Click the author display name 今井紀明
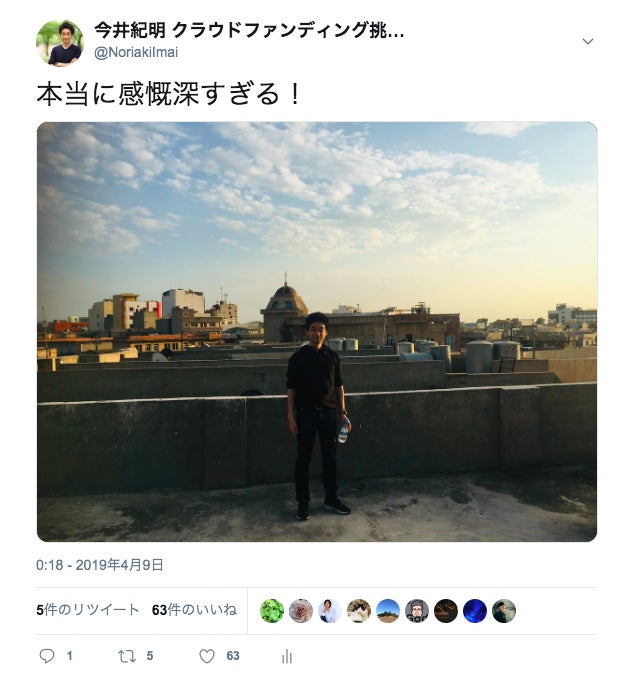This screenshot has height=682, width=630. (x=130, y=30)
